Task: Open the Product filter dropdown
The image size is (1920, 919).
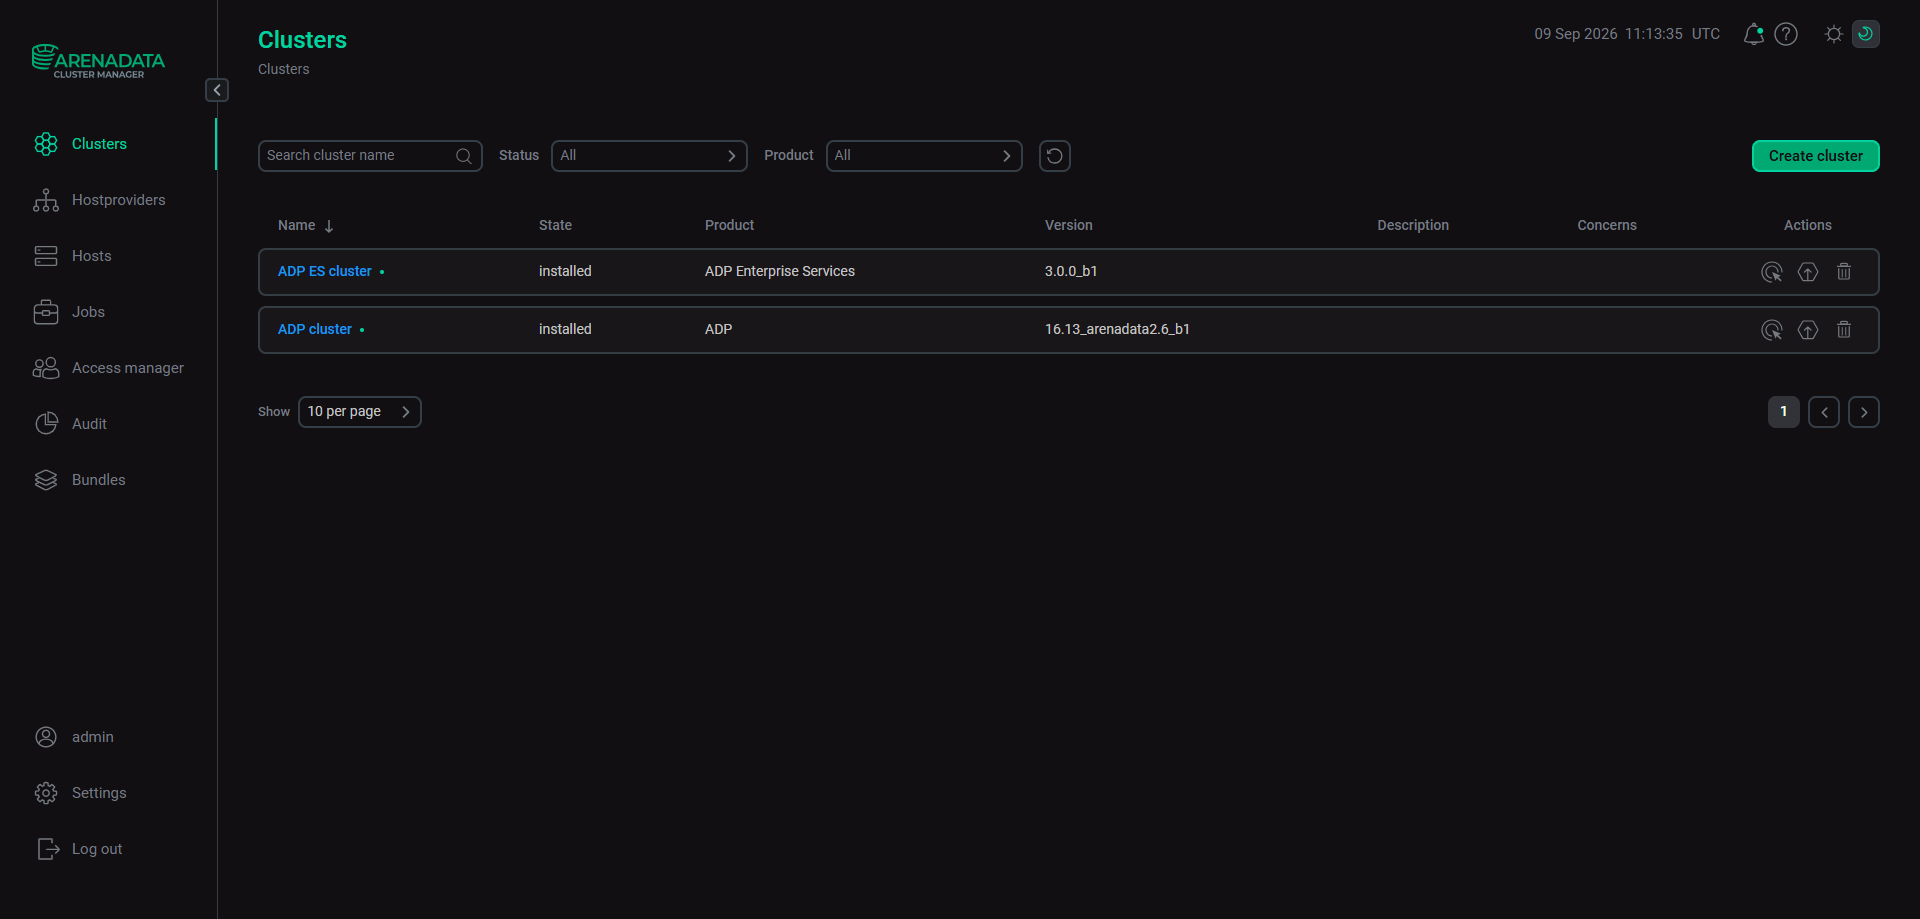Action: tap(924, 156)
